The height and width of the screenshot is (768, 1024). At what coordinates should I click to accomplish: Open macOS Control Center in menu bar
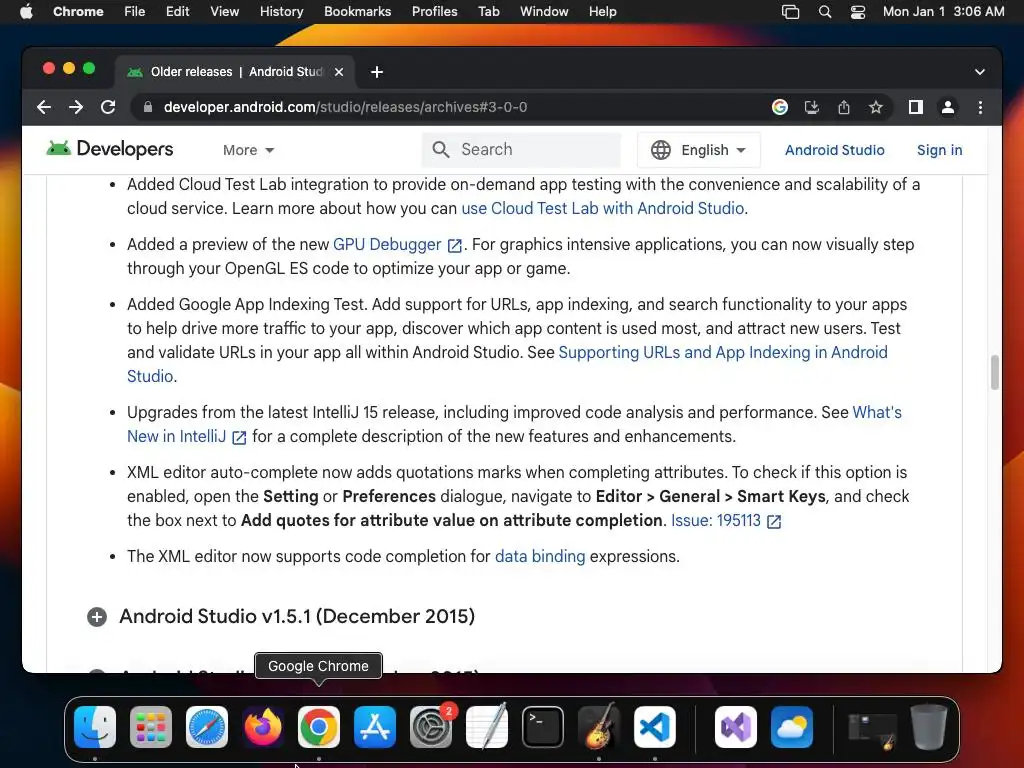(x=857, y=12)
